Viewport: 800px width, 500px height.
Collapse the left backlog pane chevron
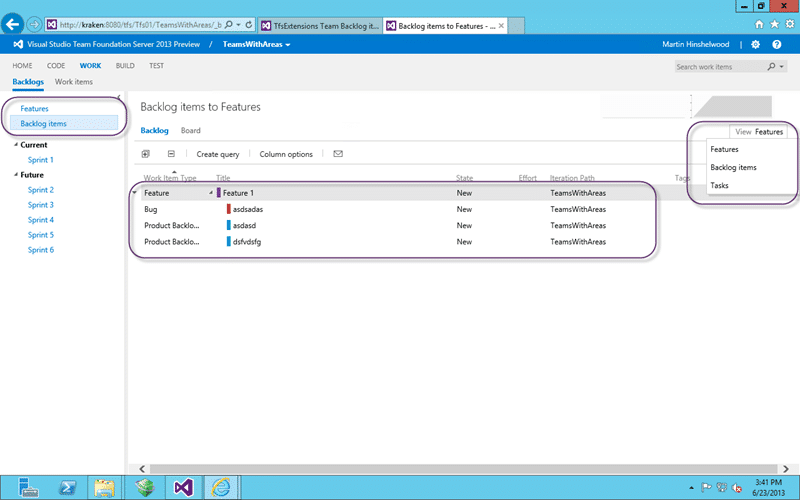point(119,96)
